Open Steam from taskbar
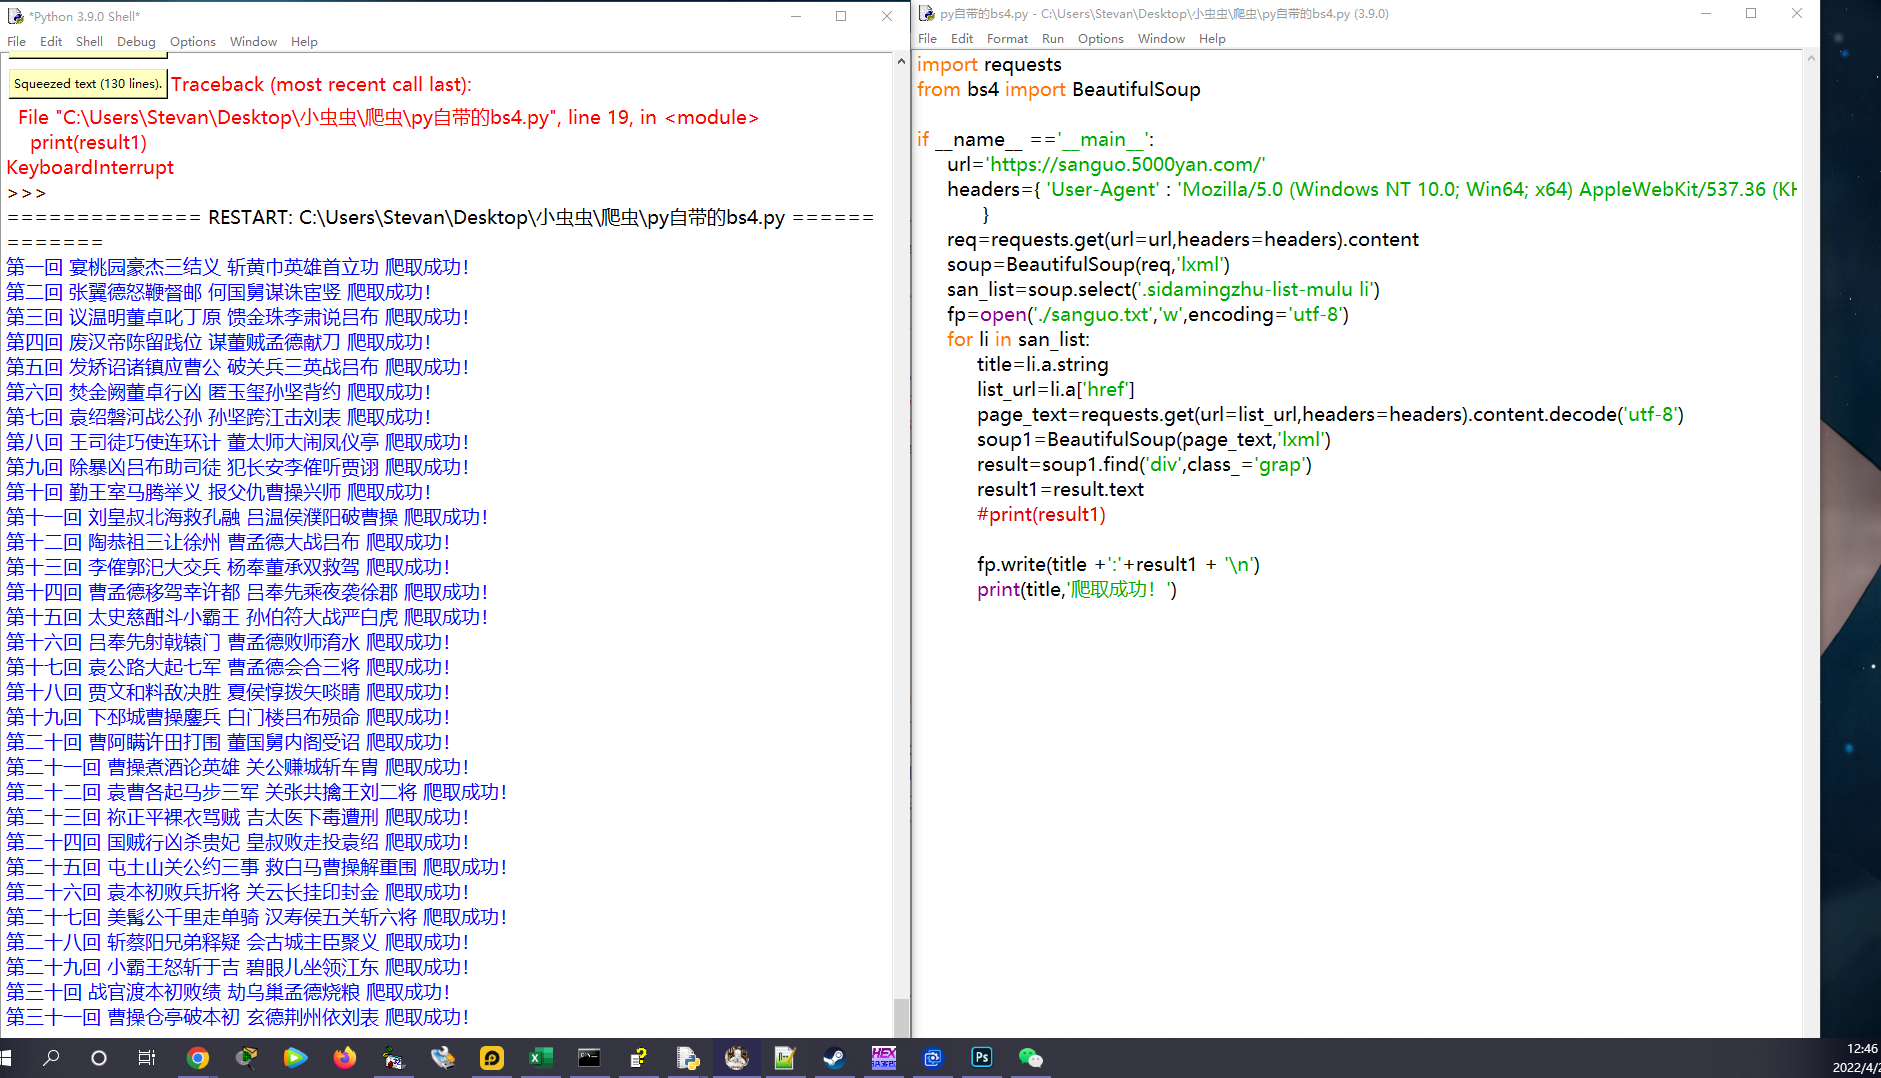1881x1078 pixels. [835, 1057]
